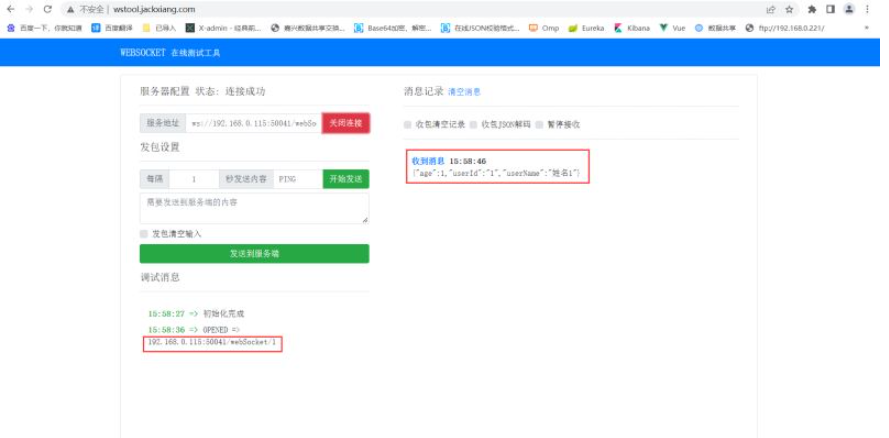The image size is (889, 438).
Task: Open the Chrome three-dot menu
Action: point(867,9)
